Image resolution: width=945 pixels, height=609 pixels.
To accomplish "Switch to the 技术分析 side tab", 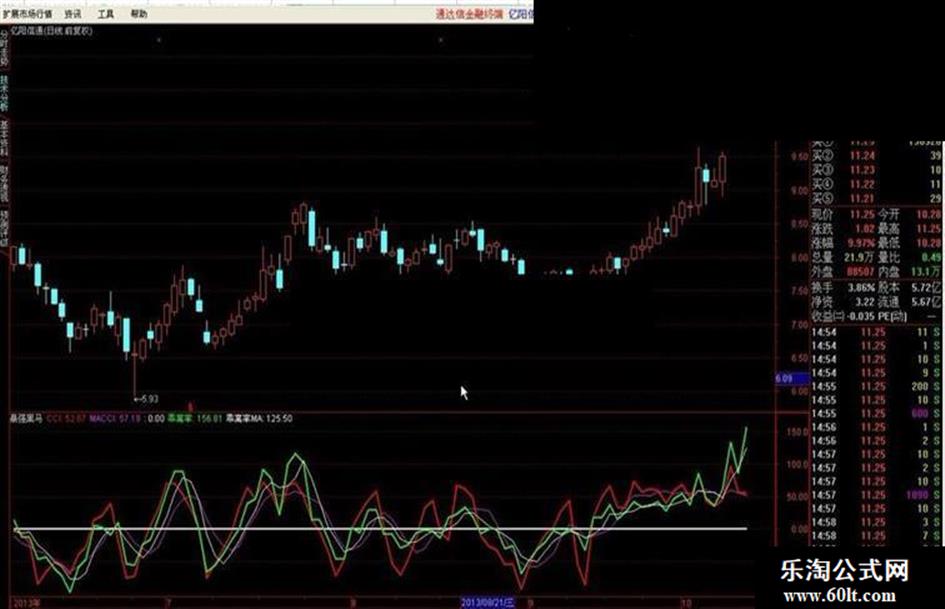I will (4, 93).
